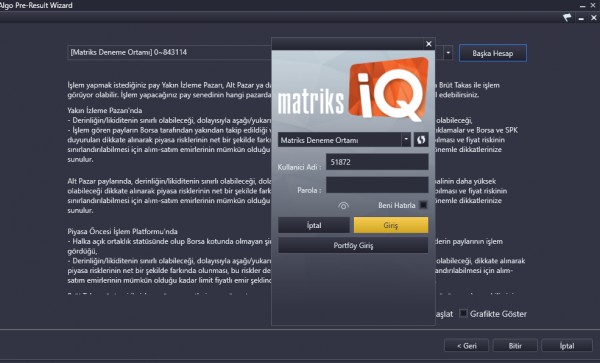Viewport: 600px width, 363px height.
Task: Toggle the password visibility eye icon
Action: click(343, 206)
